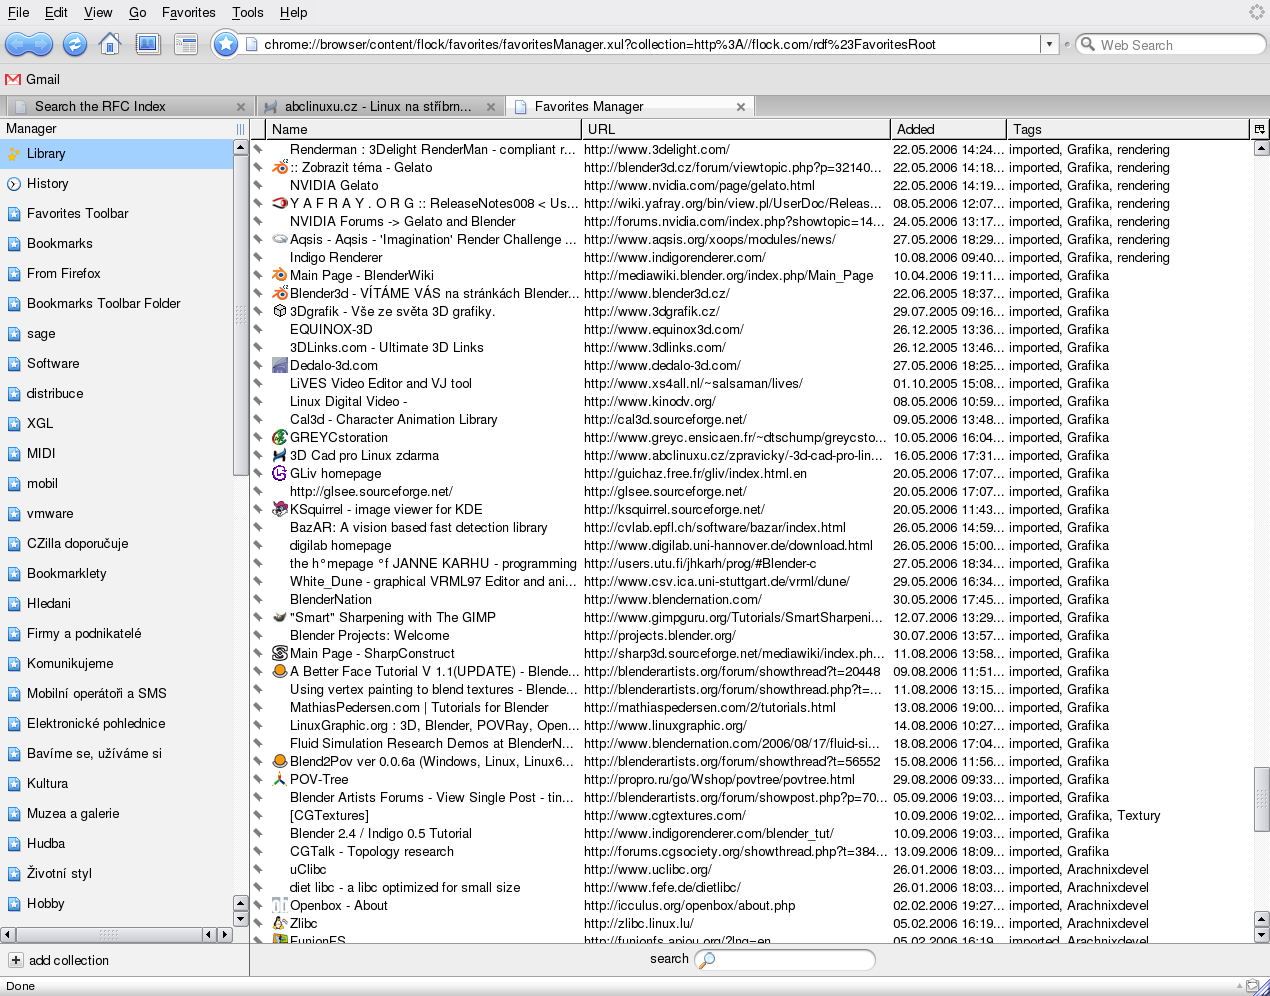Close the Search the RFC Index tab
Viewport: 1270px width, 996px height.
coord(241,107)
